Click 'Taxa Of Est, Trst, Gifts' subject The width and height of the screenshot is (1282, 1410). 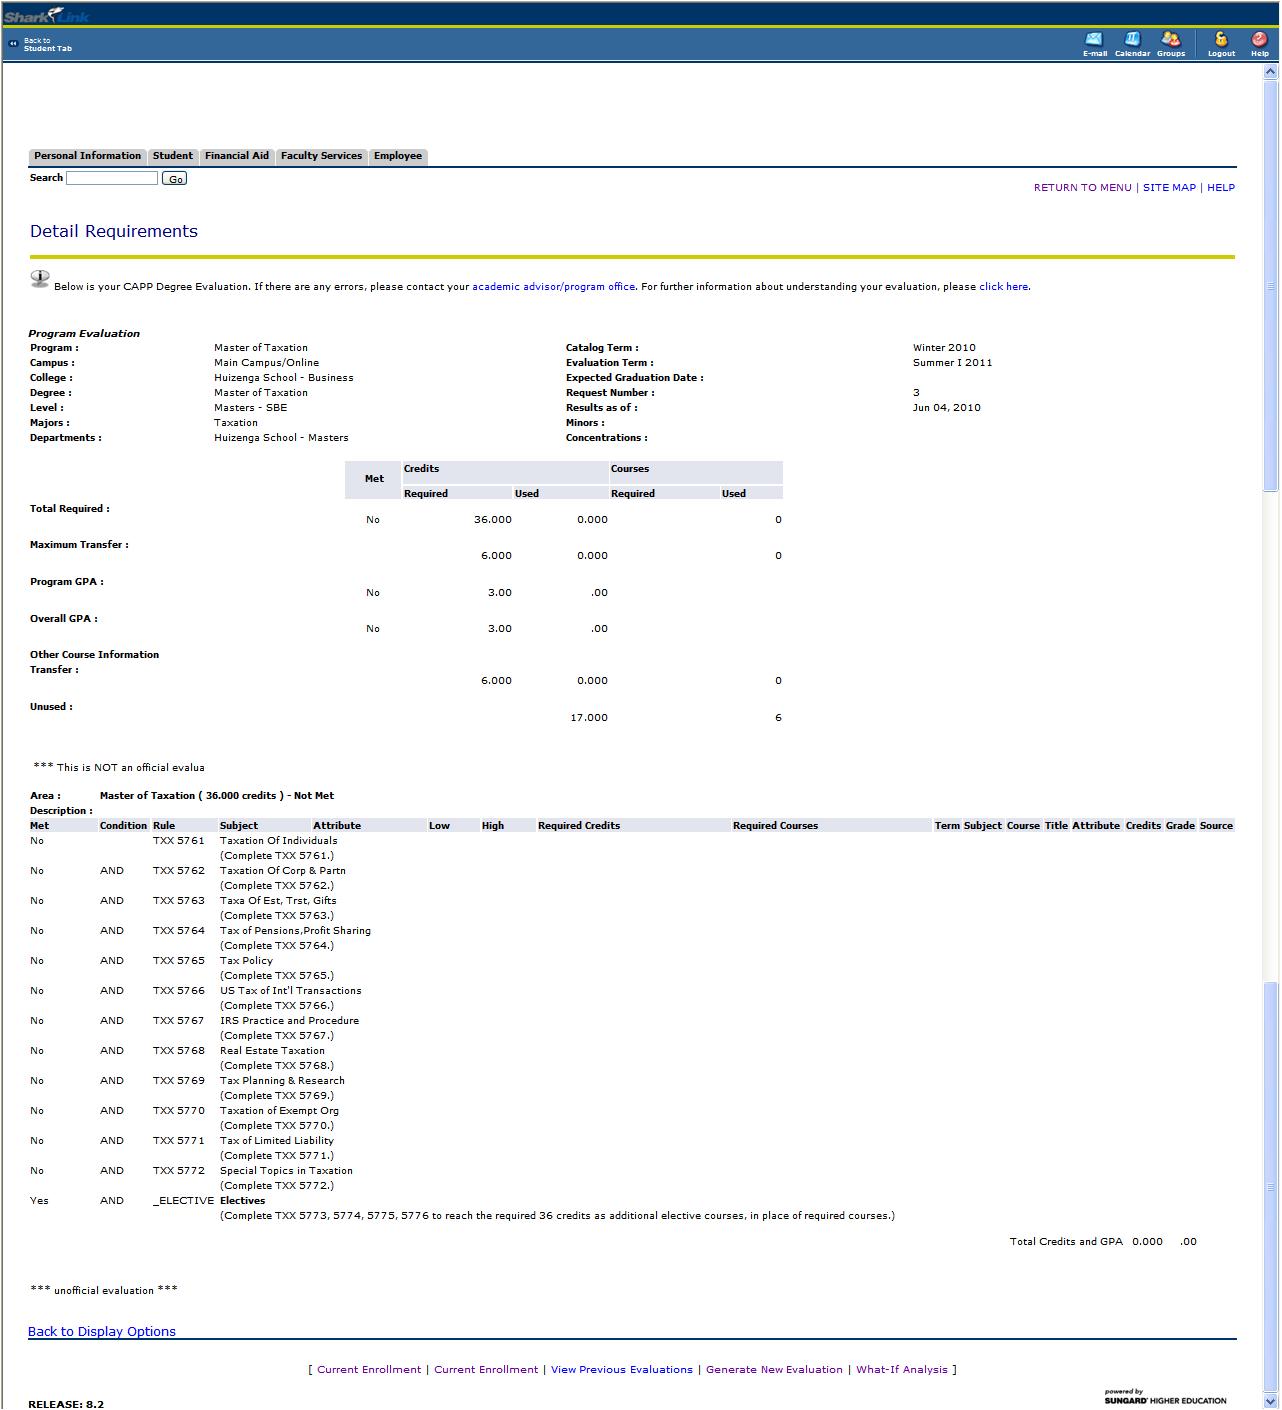click(x=278, y=901)
